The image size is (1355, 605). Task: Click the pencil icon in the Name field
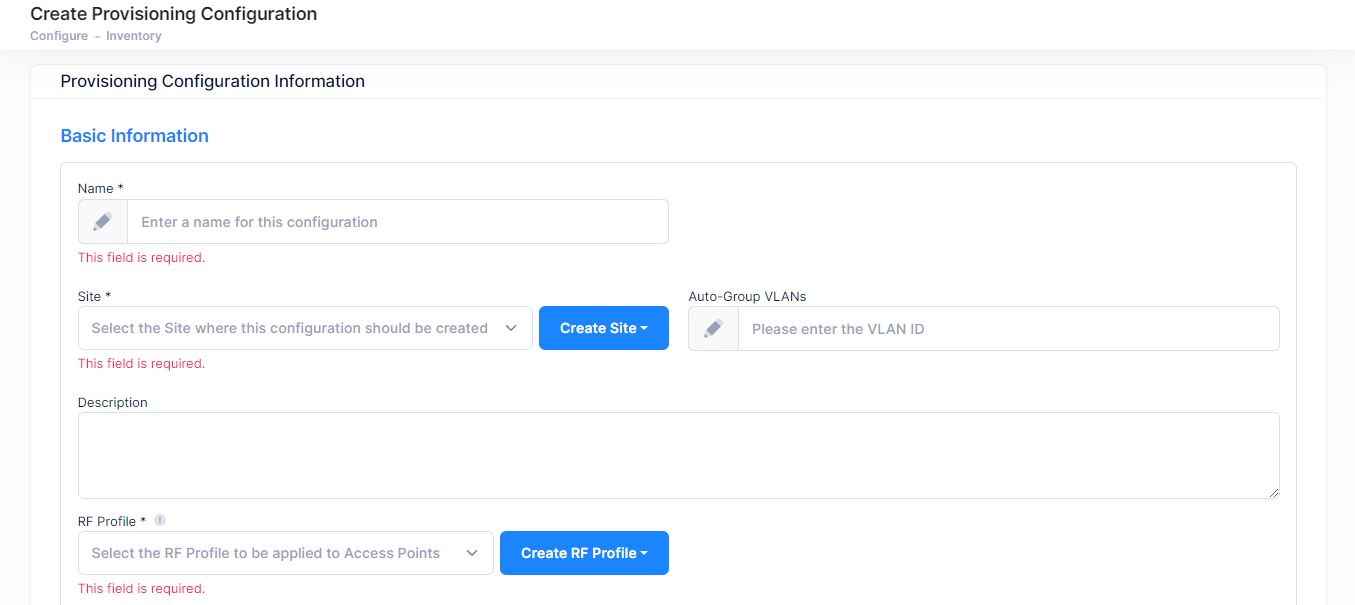[x=103, y=222]
